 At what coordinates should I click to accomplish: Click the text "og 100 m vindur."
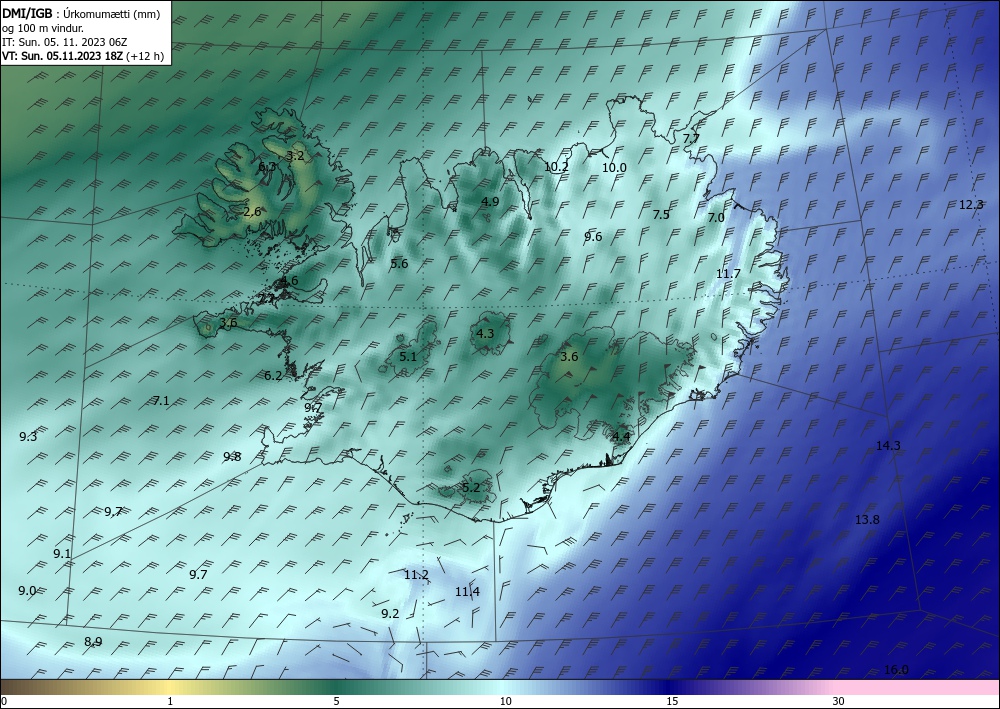point(43,28)
